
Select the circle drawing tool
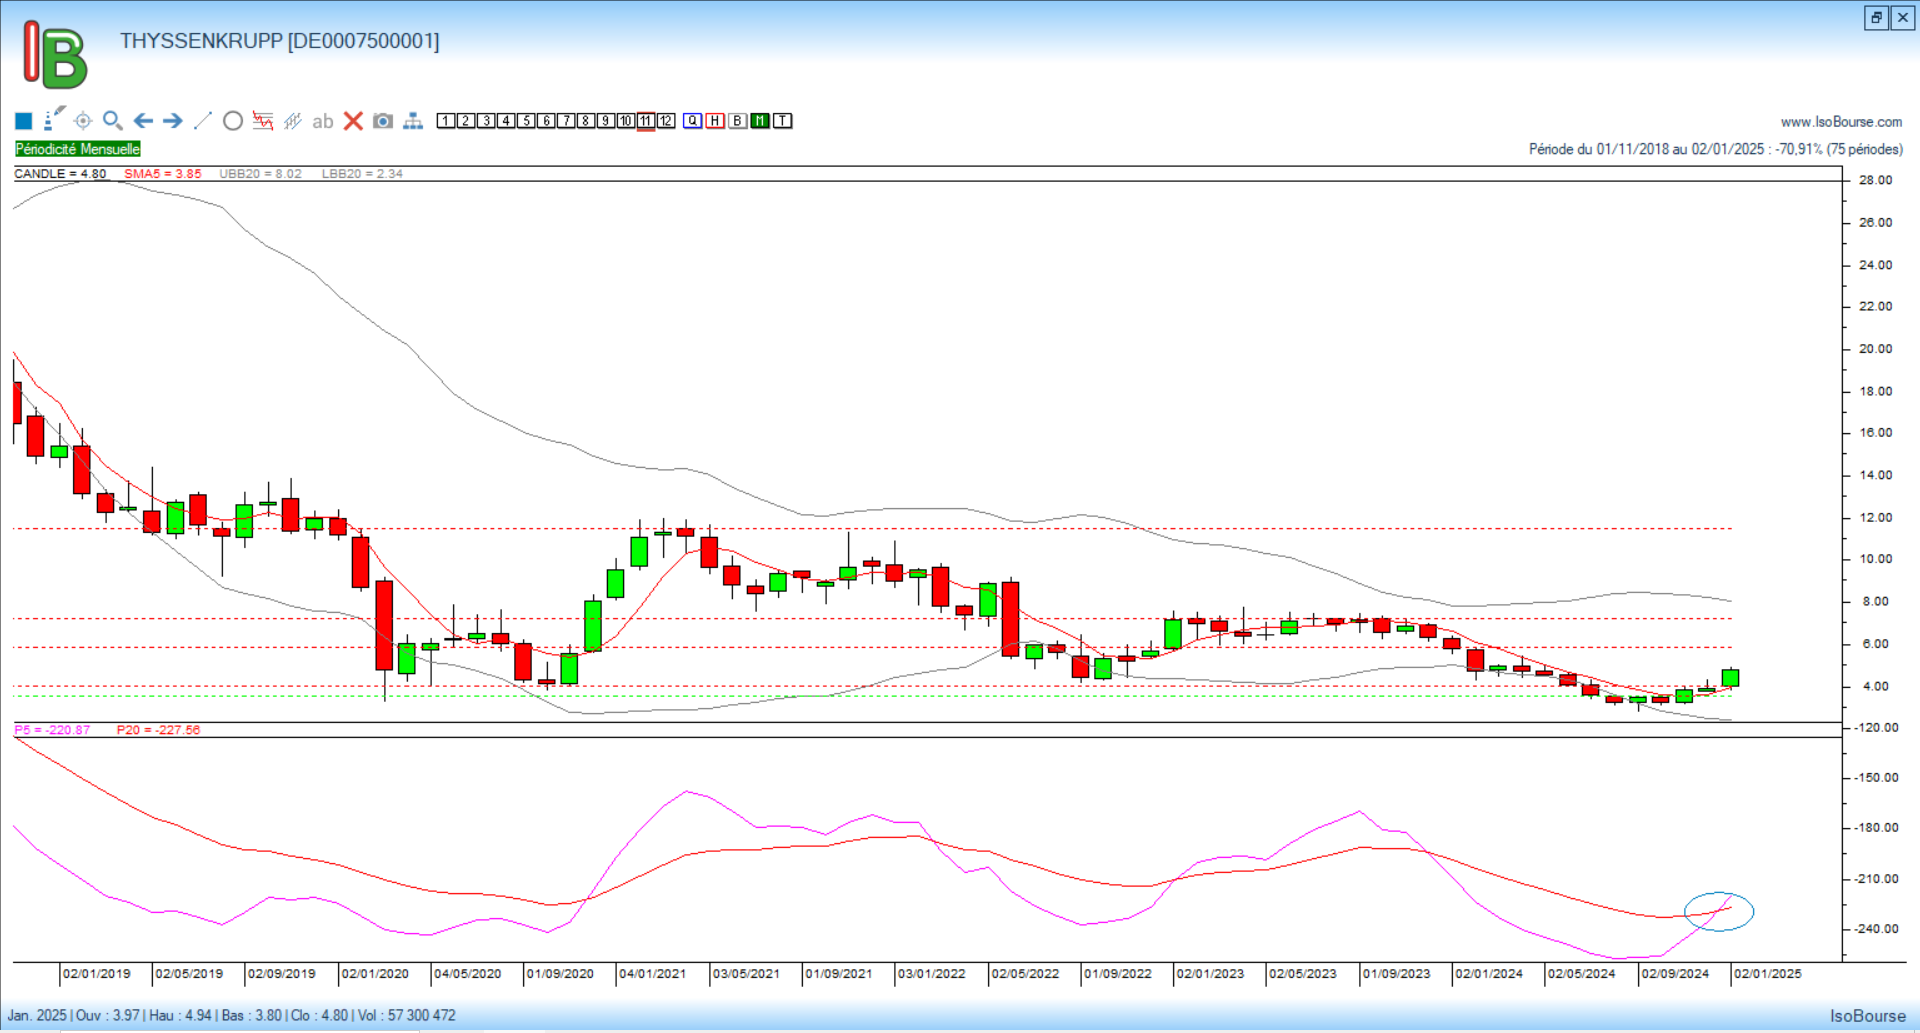[233, 121]
